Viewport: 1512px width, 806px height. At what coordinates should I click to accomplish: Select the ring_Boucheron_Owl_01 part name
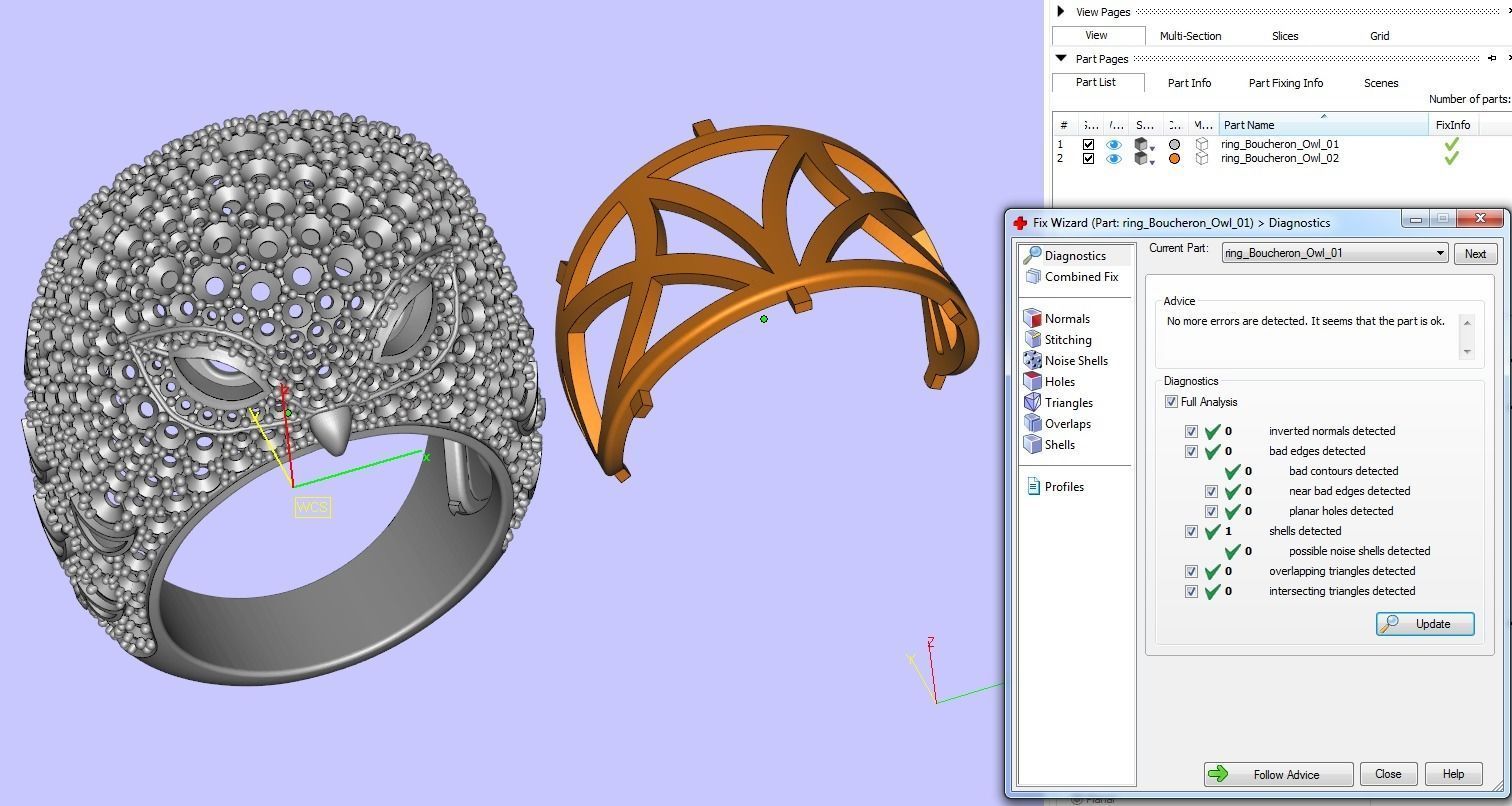pos(1279,144)
